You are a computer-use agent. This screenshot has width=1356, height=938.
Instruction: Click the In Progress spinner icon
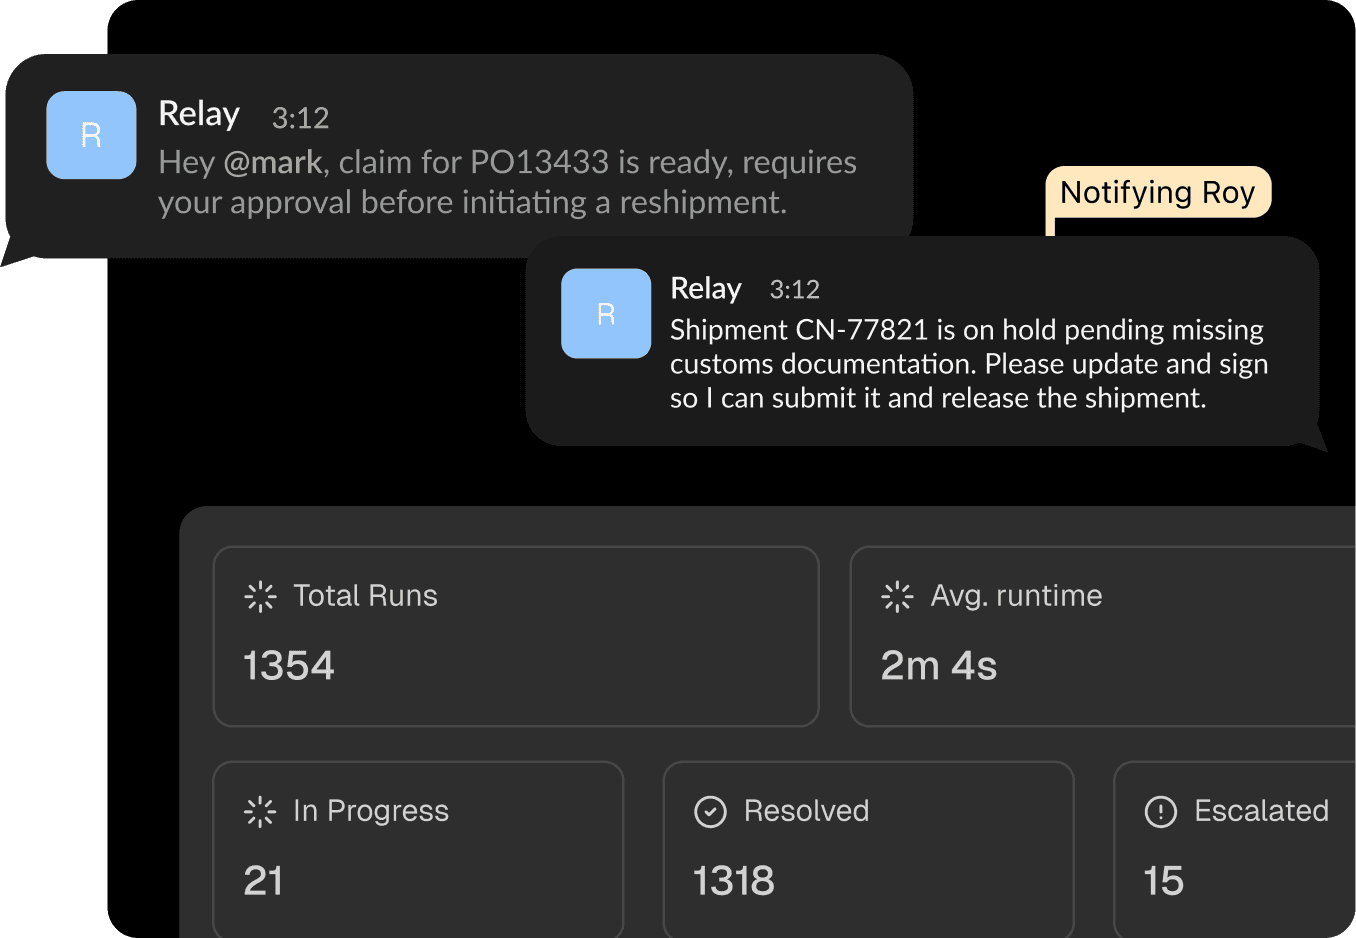coord(260,811)
